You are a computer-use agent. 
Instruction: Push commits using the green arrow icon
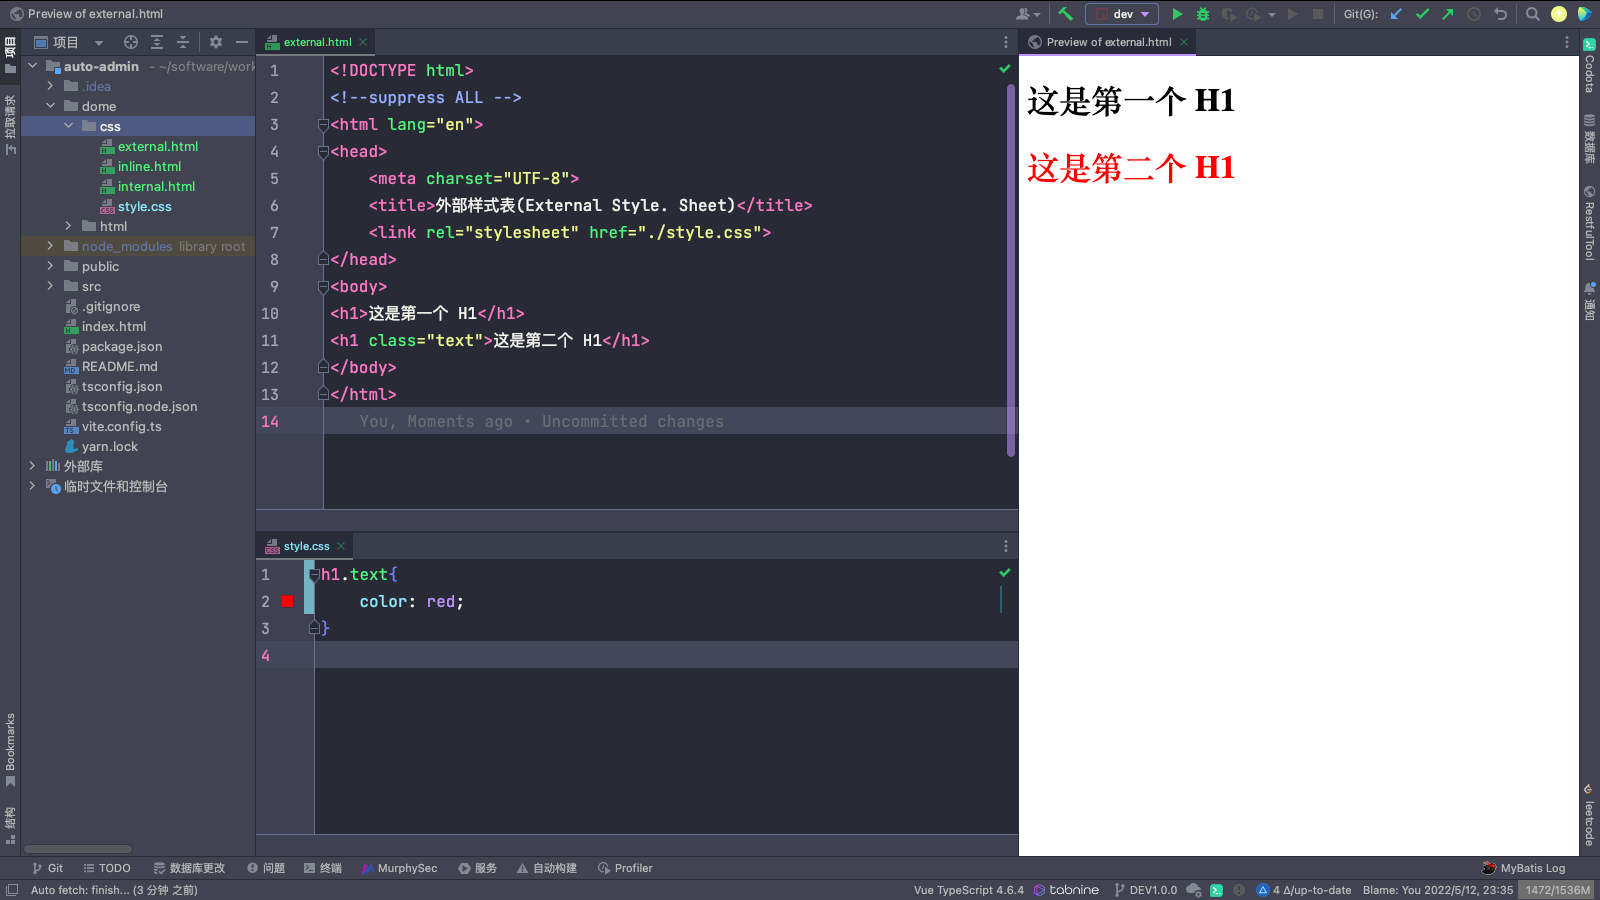1448,14
